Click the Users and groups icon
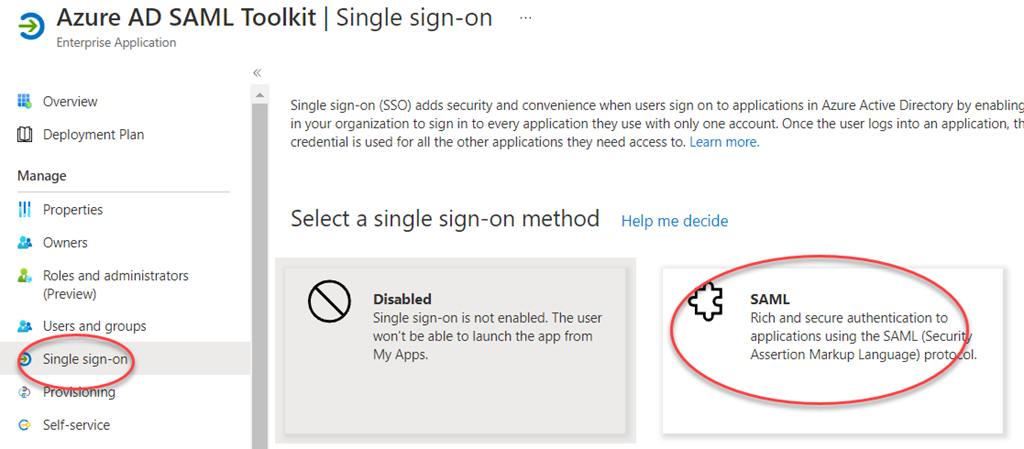Viewport: 1024px width, 449px height. (25, 326)
